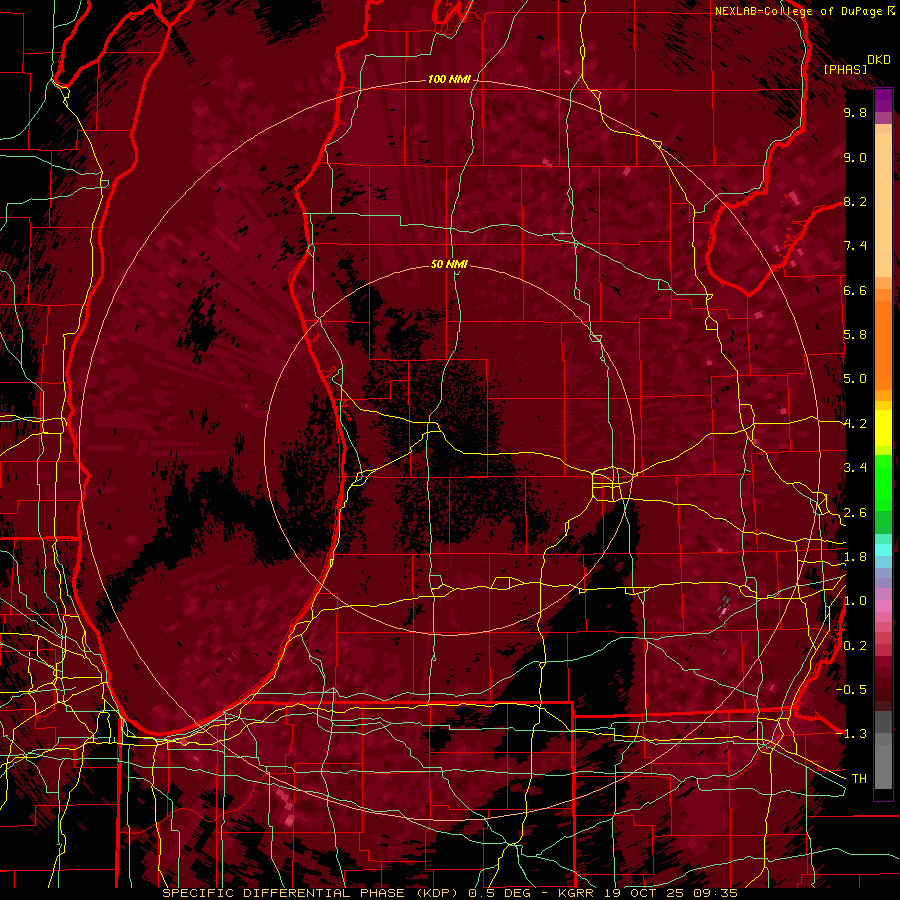Click the green band of the color scale

[x=883, y=483]
